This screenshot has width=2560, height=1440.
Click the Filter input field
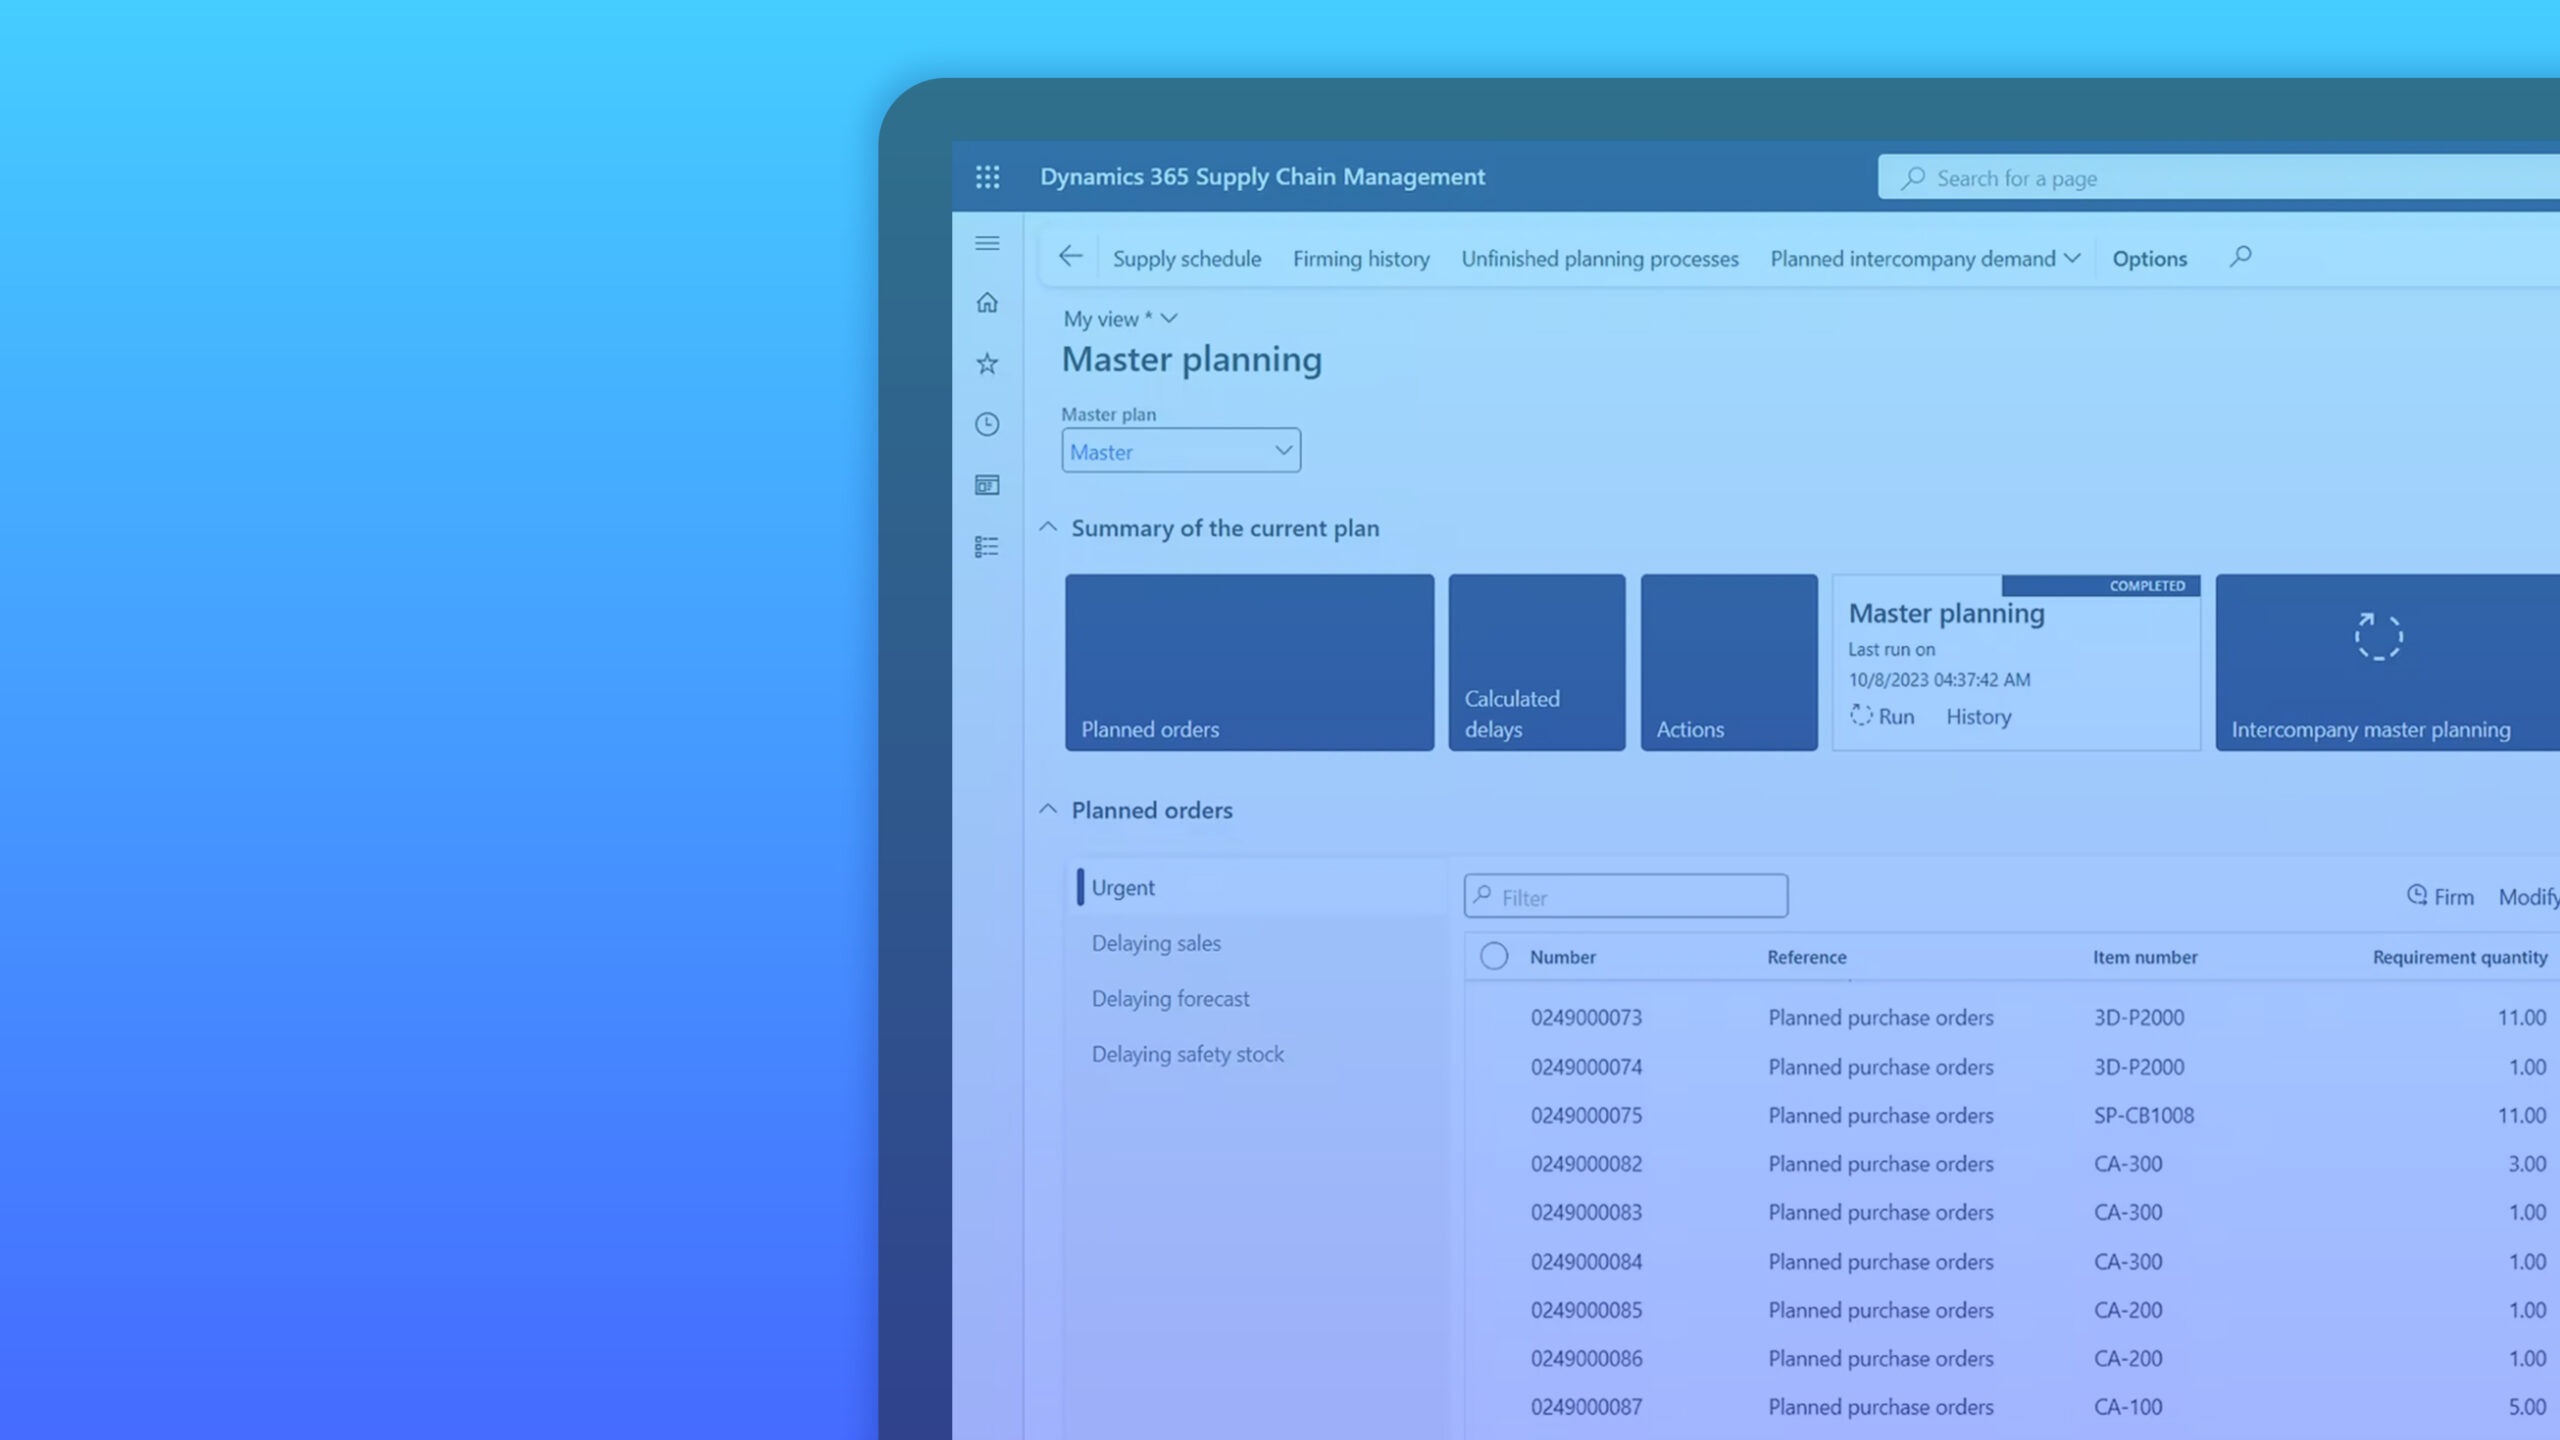click(1625, 896)
